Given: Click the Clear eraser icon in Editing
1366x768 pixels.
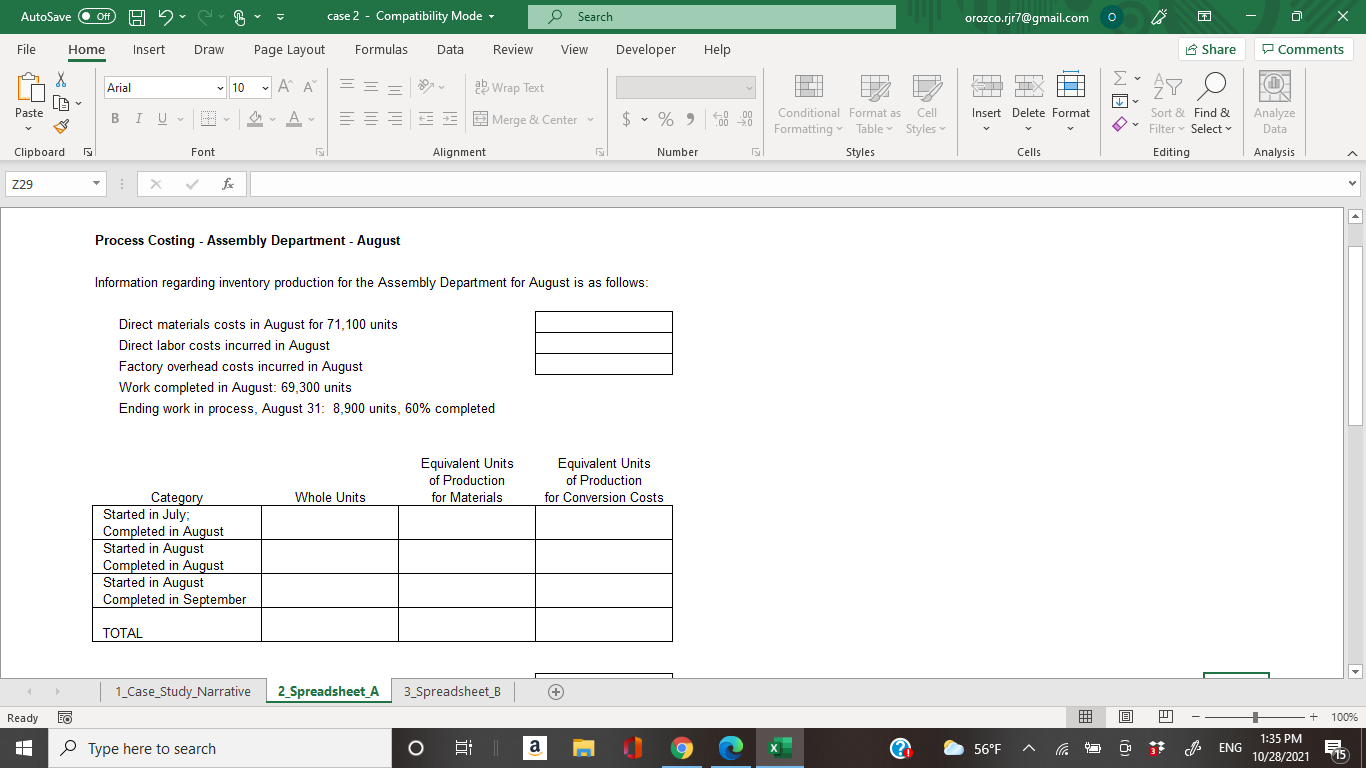Looking at the screenshot, I should (x=1120, y=125).
